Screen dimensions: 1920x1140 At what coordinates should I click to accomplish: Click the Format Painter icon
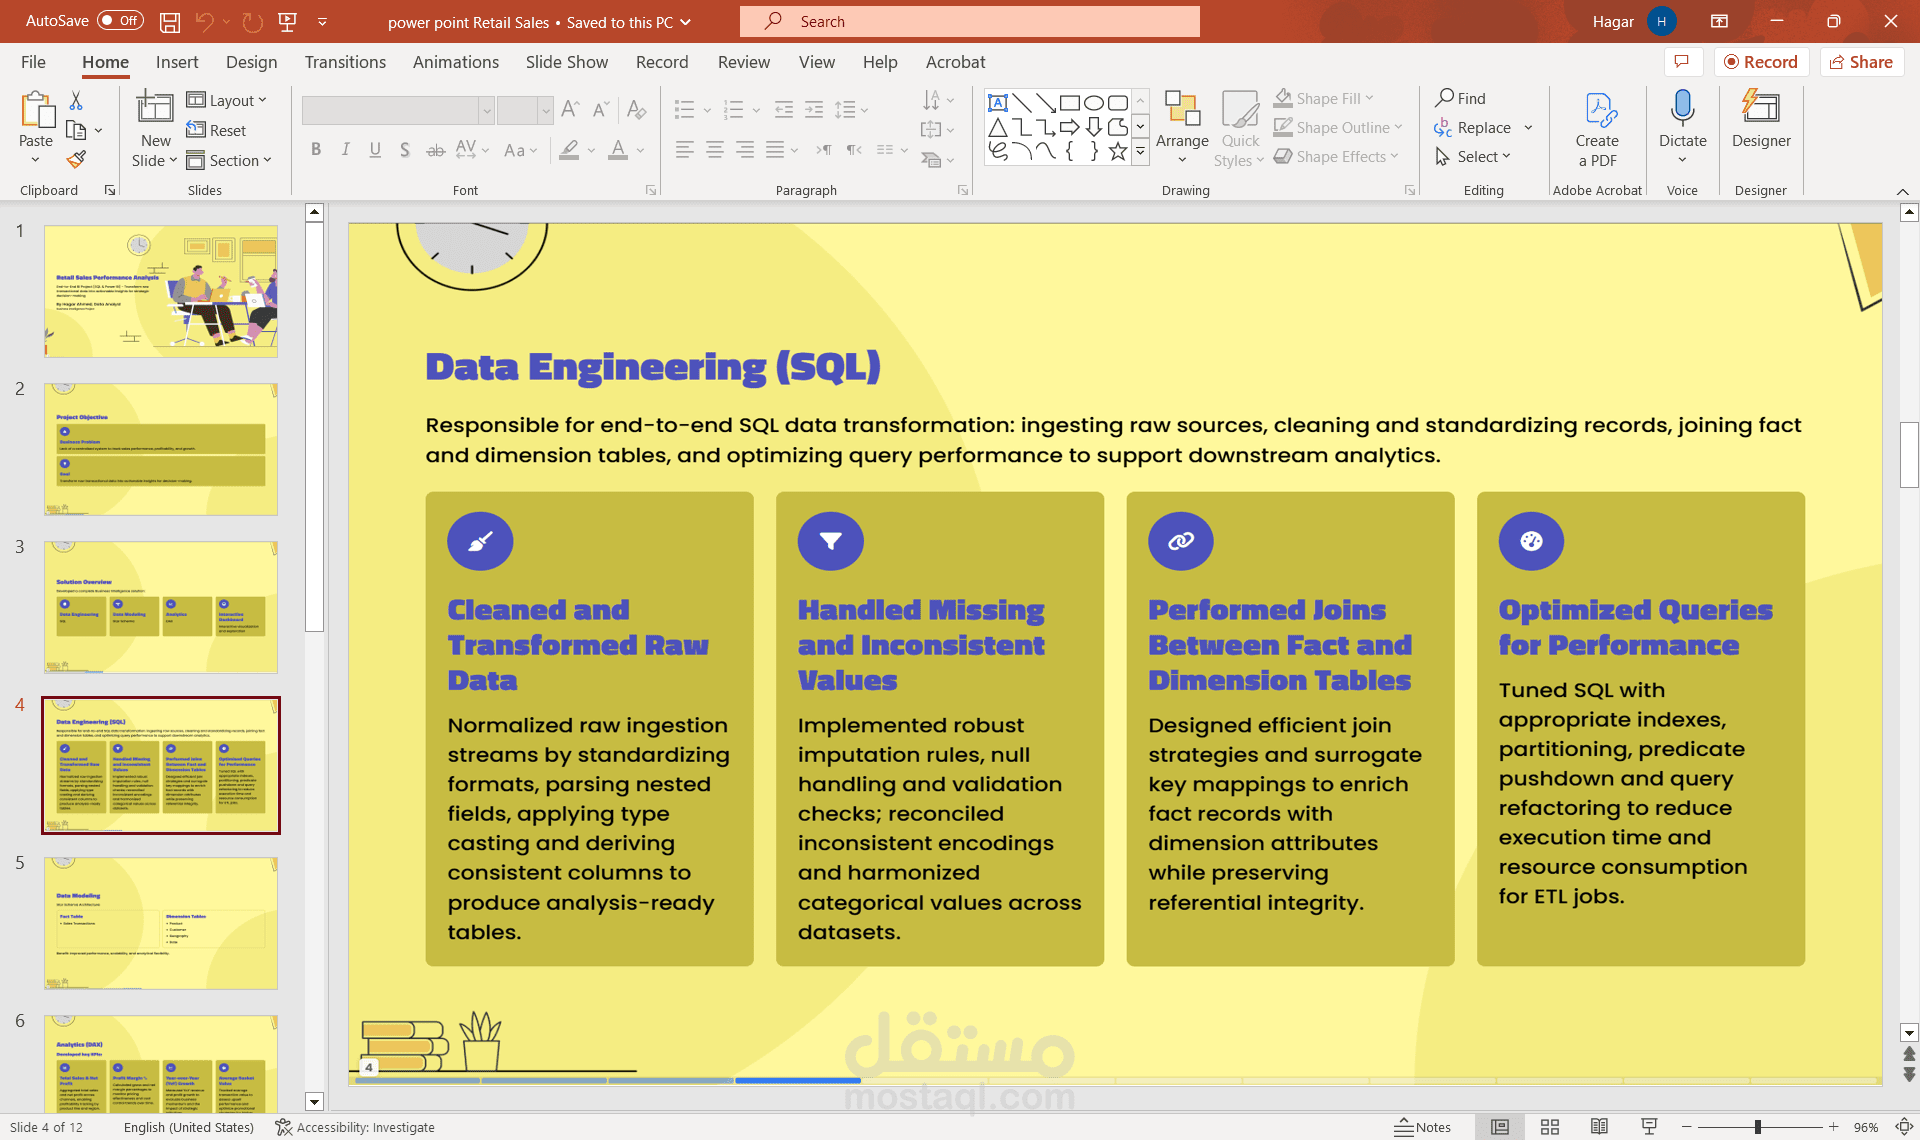[76, 159]
